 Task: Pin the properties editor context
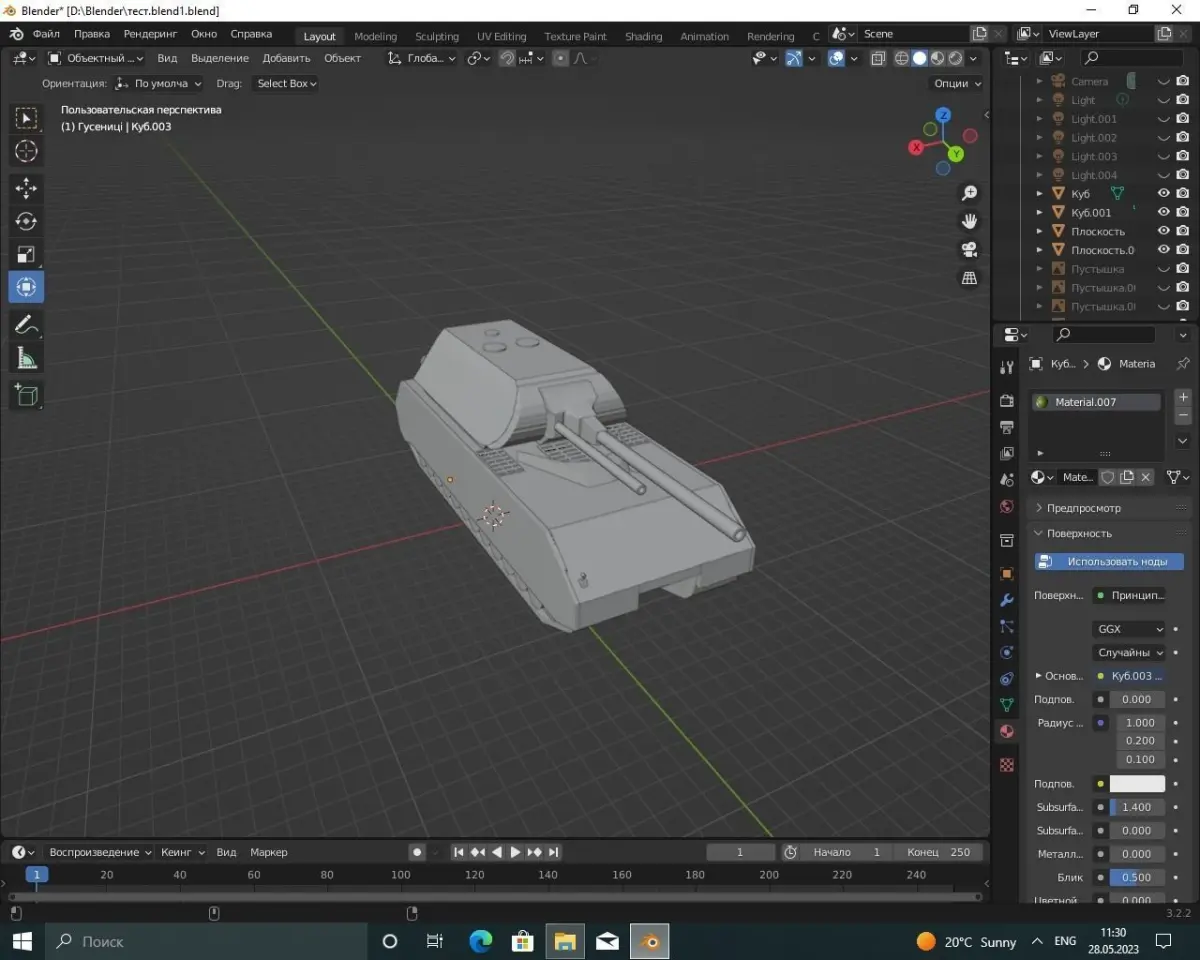(x=1183, y=363)
